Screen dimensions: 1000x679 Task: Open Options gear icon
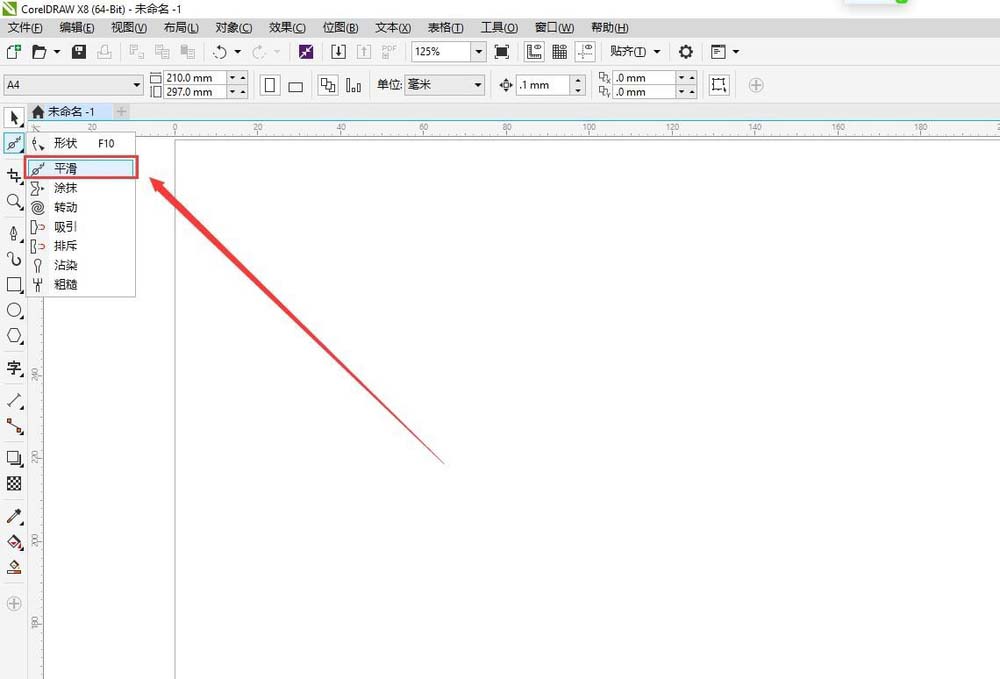[686, 52]
